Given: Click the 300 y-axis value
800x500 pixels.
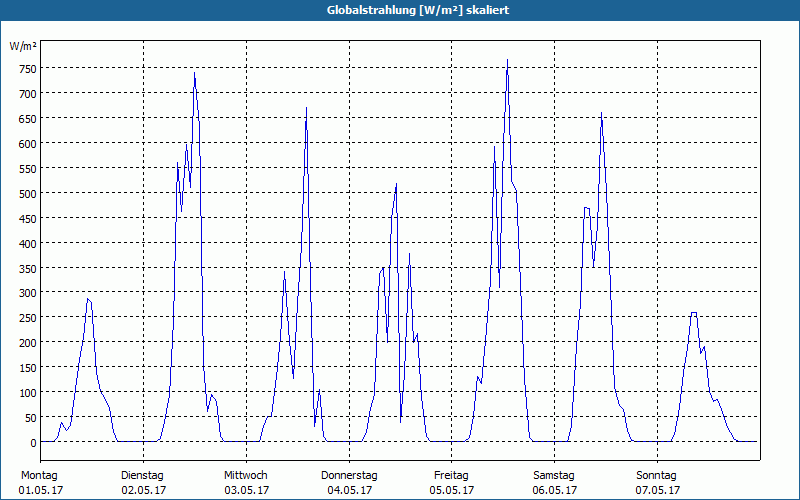Looking at the screenshot, I should pyautogui.click(x=27, y=293).
